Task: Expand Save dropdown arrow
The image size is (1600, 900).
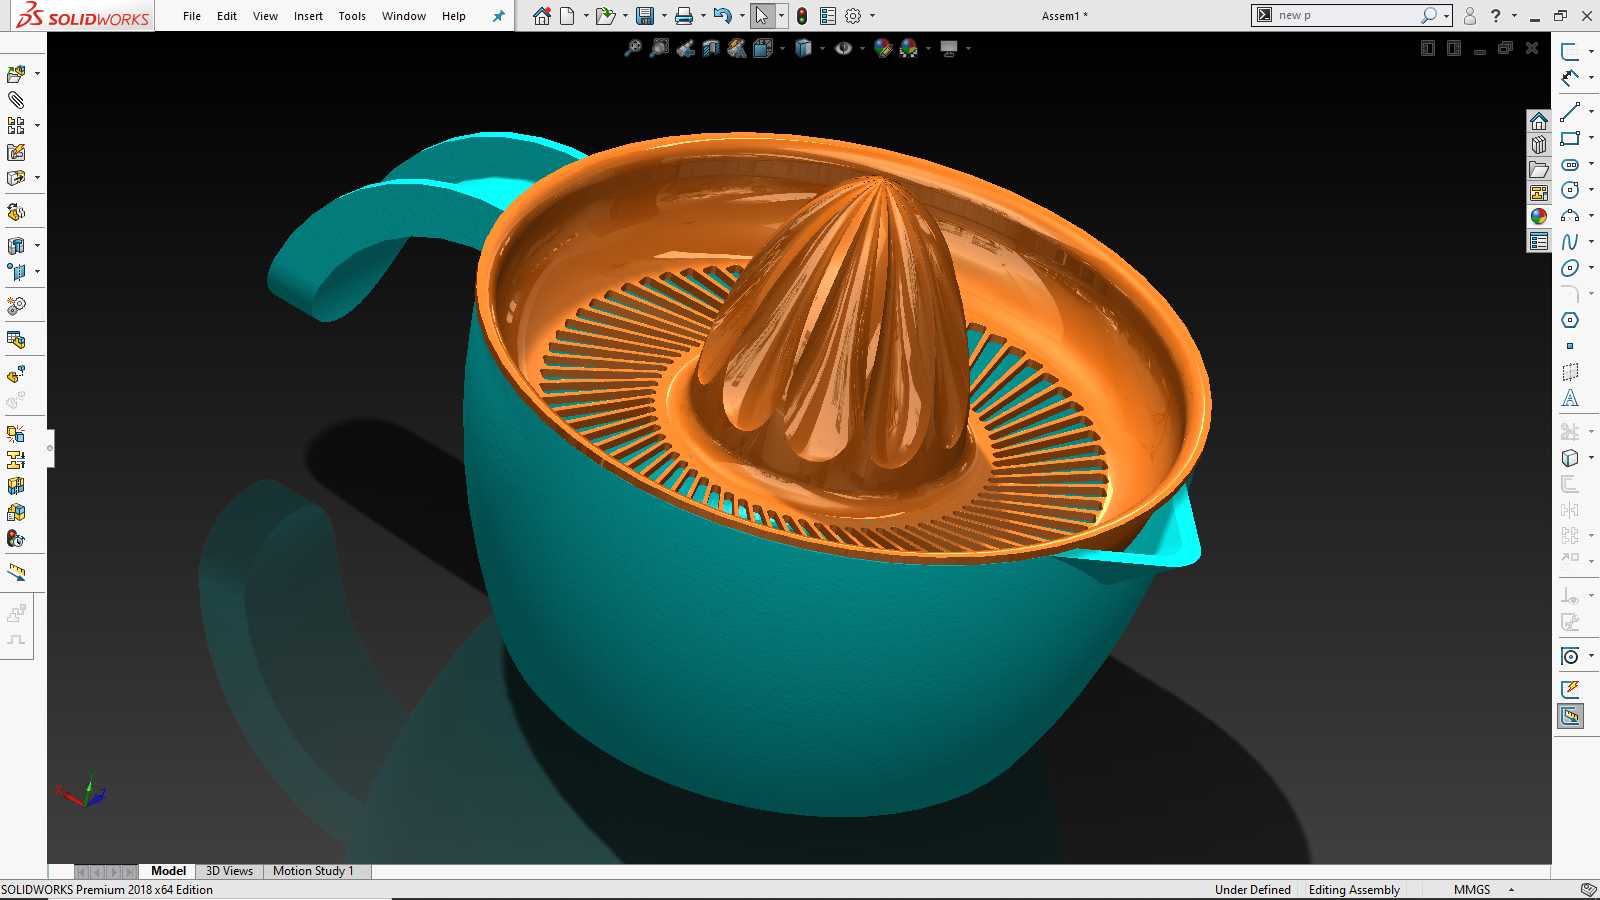Action: tap(664, 16)
